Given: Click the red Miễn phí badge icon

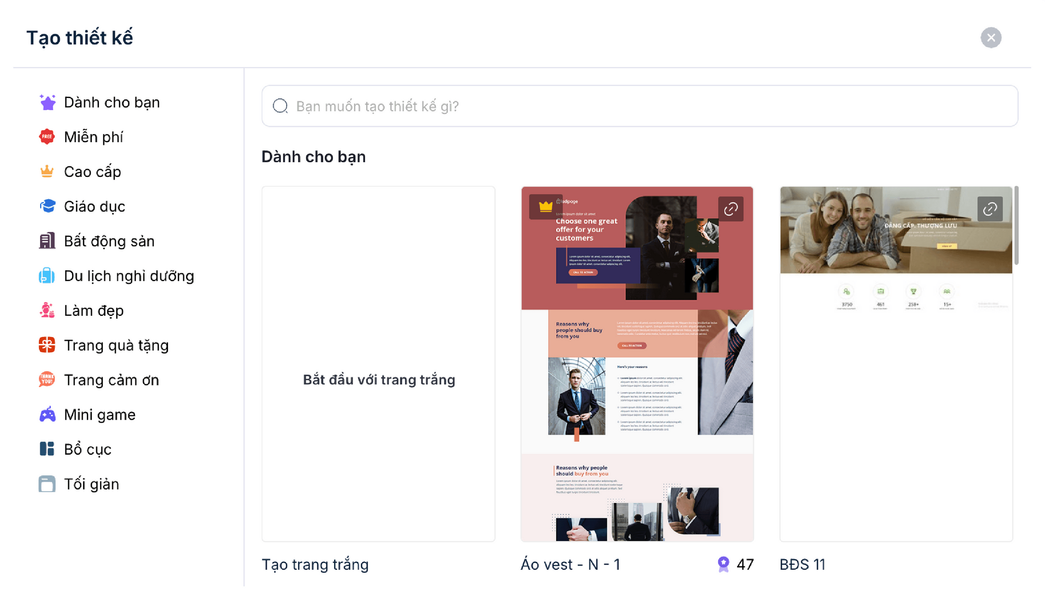Looking at the screenshot, I should coord(47,137).
